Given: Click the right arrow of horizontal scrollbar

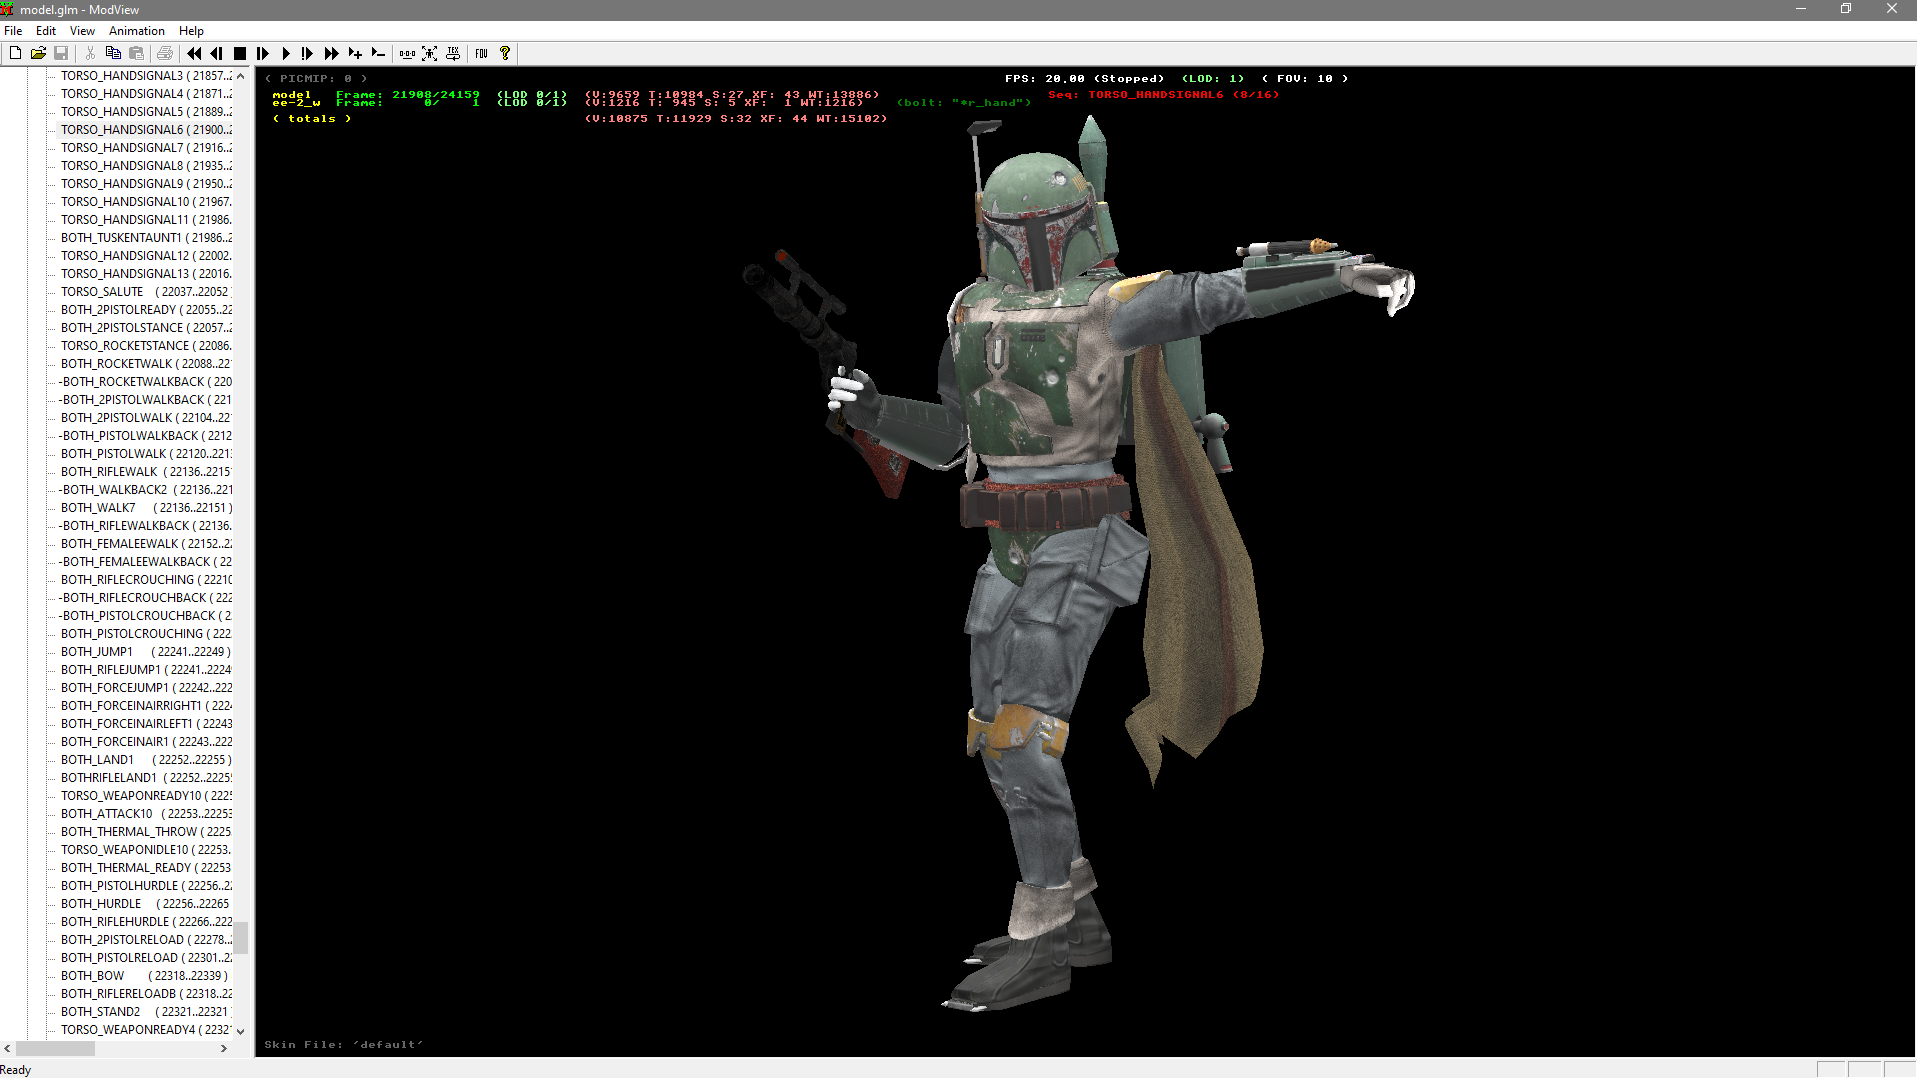Looking at the screenshot, I should [224, 1049].
